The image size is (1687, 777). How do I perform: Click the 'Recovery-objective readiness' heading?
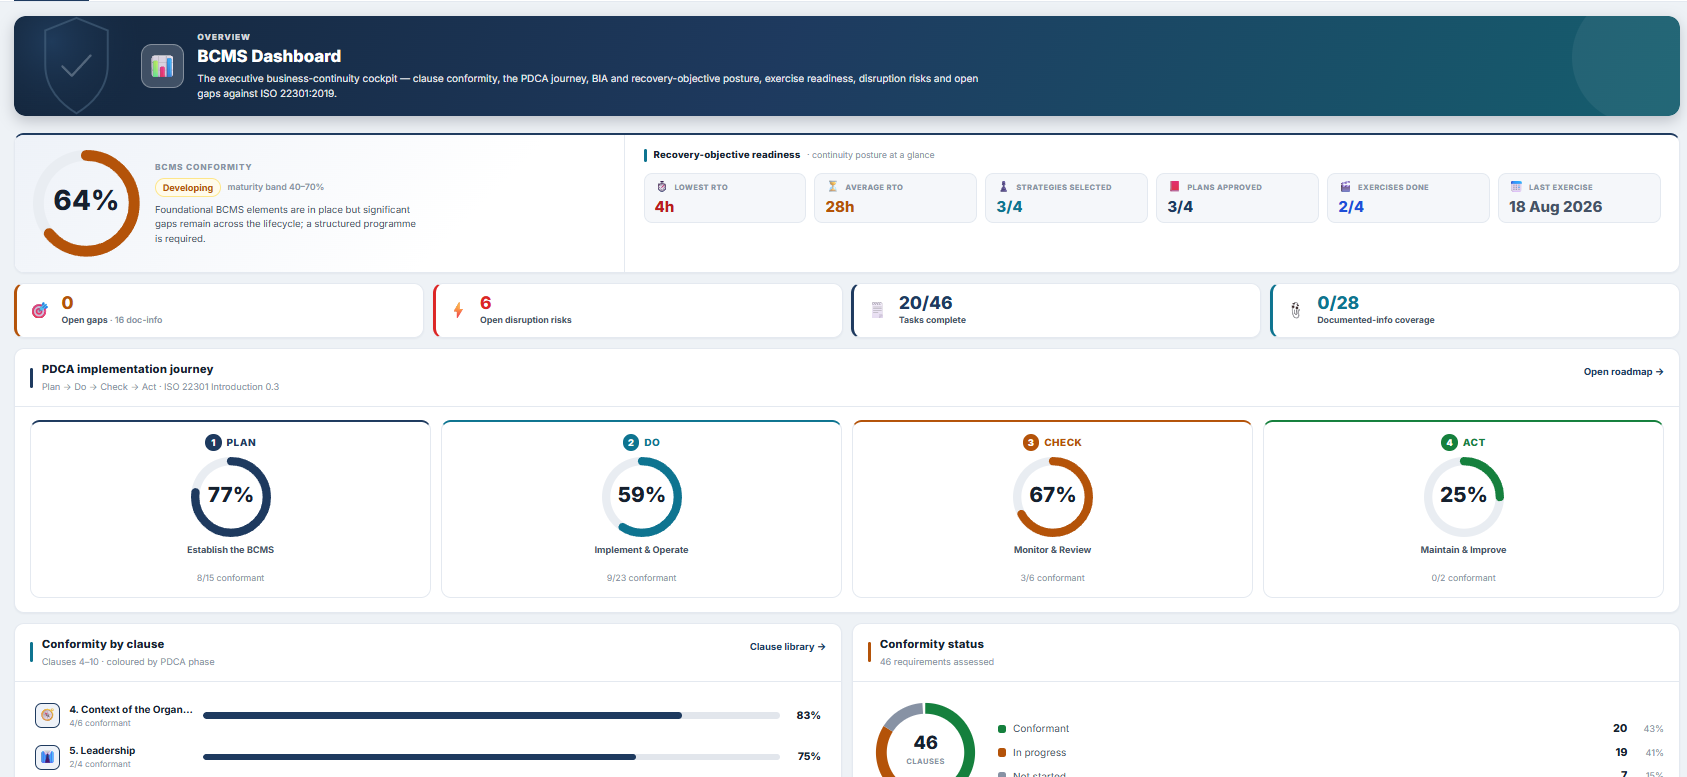tap(727, 155)
